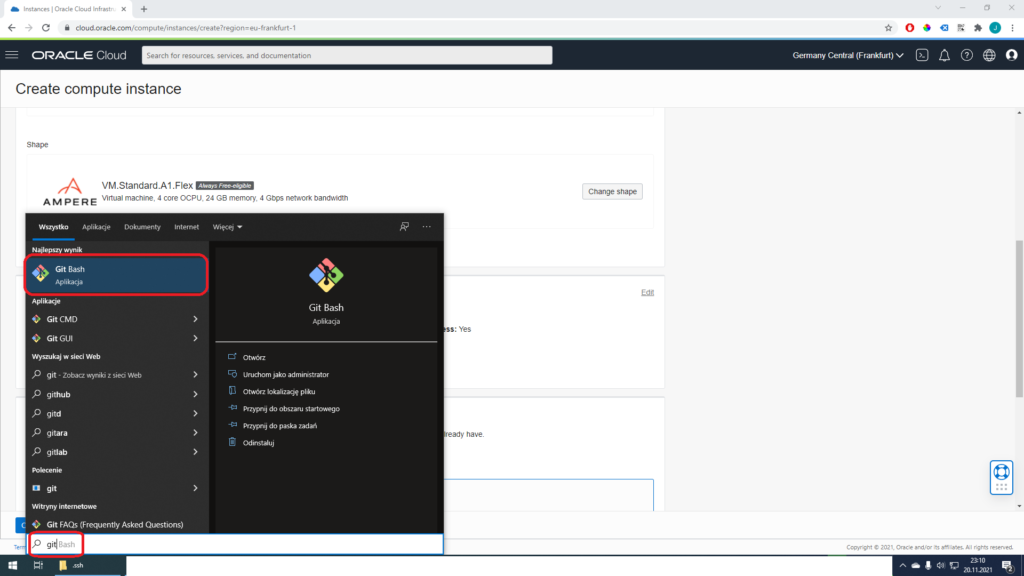Image resolution: width=1024 pixels, height=576 pixels.
Task: Open a new browser tab
Action: pyautogui.click(x=144, y=9)
